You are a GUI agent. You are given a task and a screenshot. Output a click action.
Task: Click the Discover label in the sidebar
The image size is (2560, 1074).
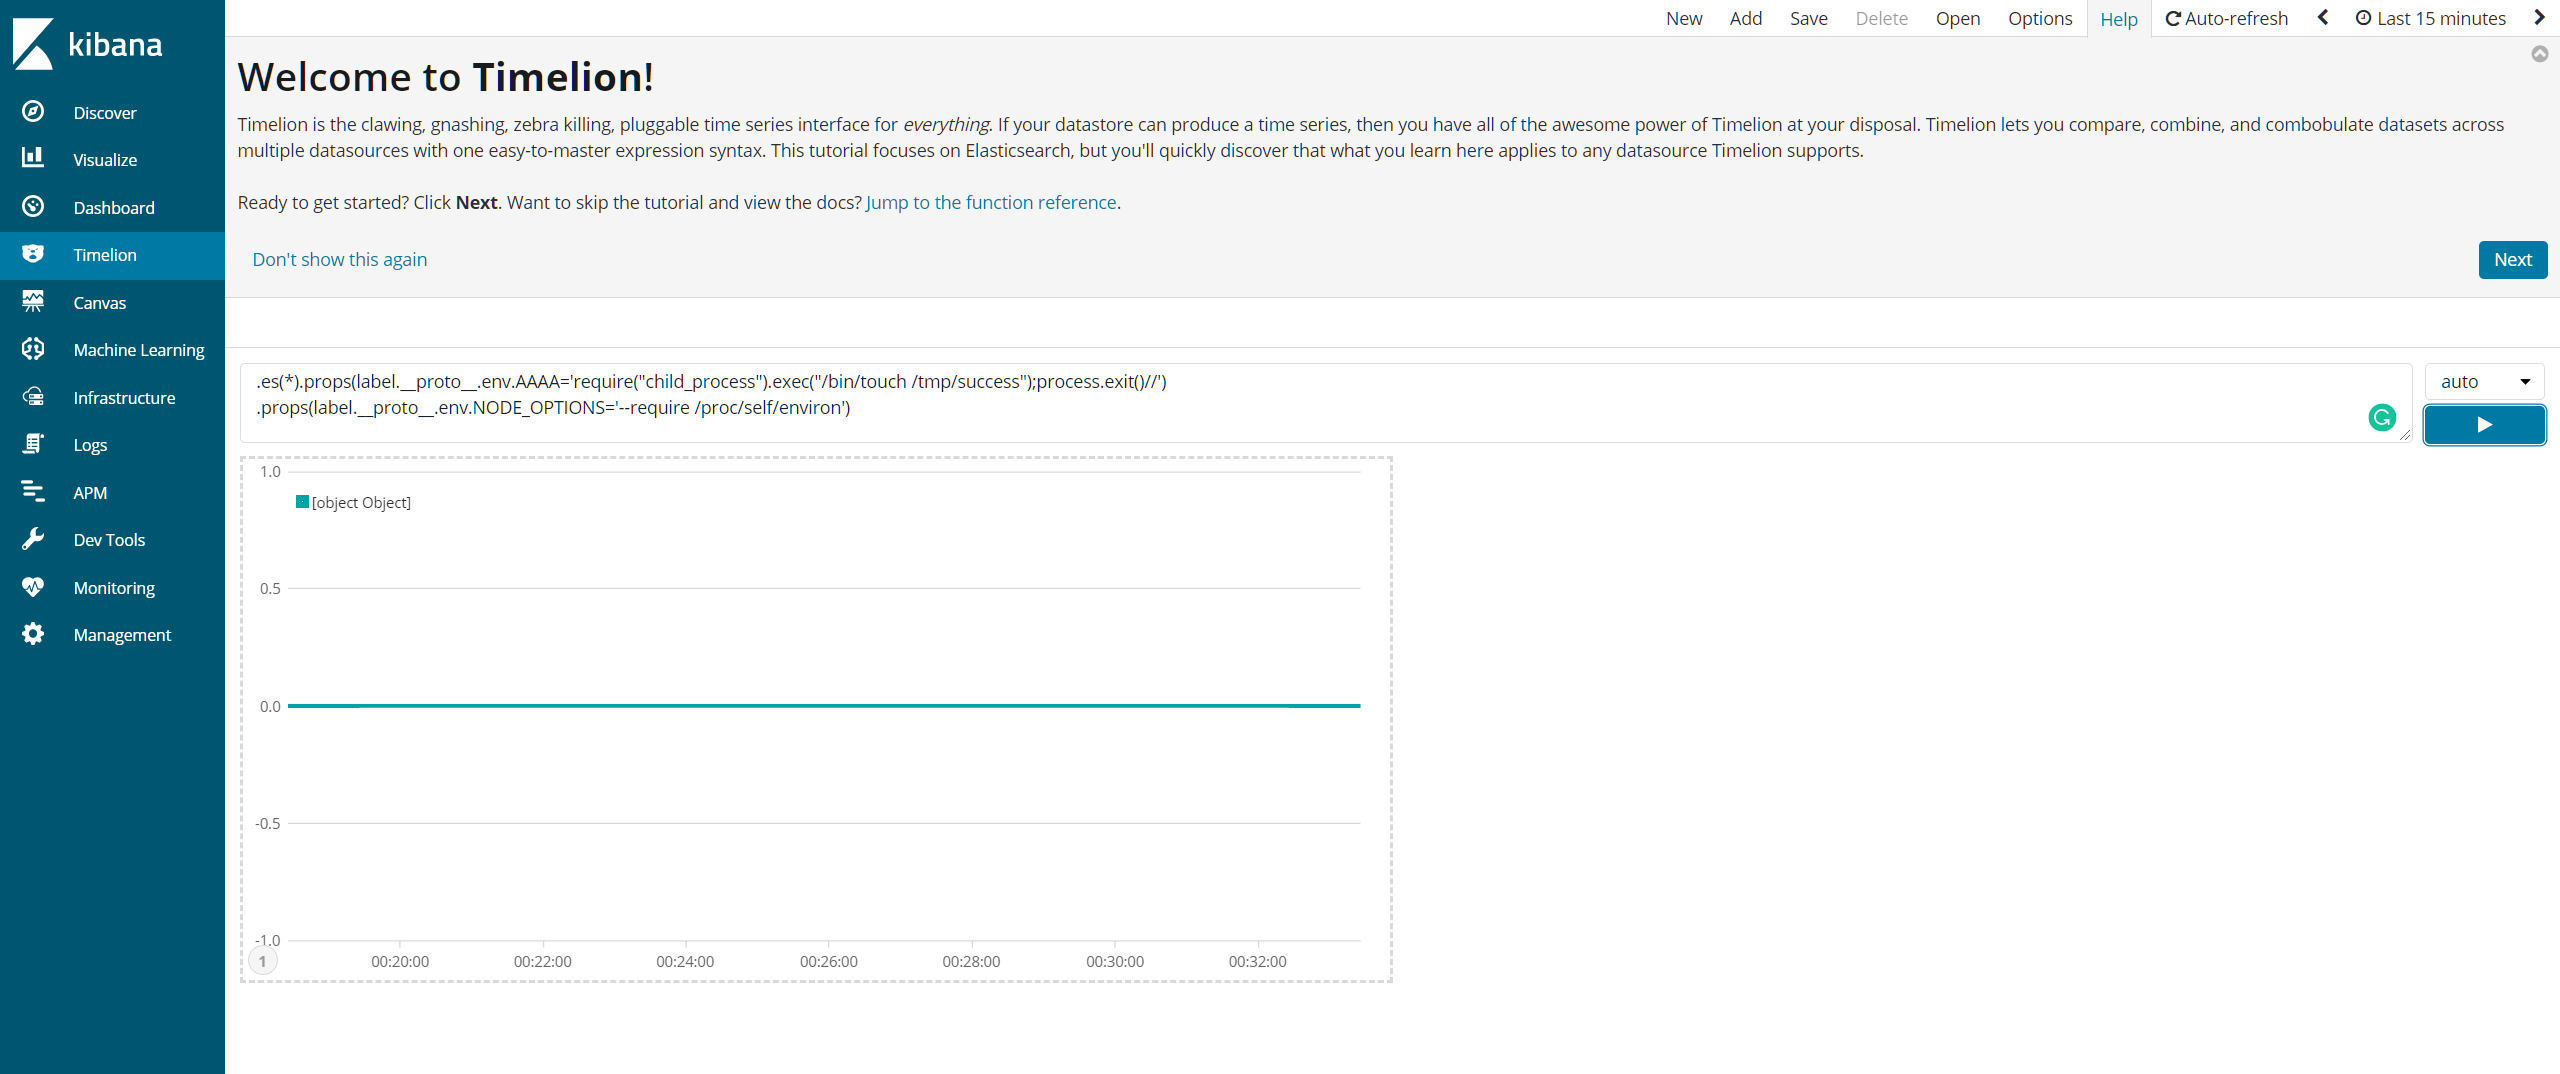pyautogui.click(x=105, y=113)
